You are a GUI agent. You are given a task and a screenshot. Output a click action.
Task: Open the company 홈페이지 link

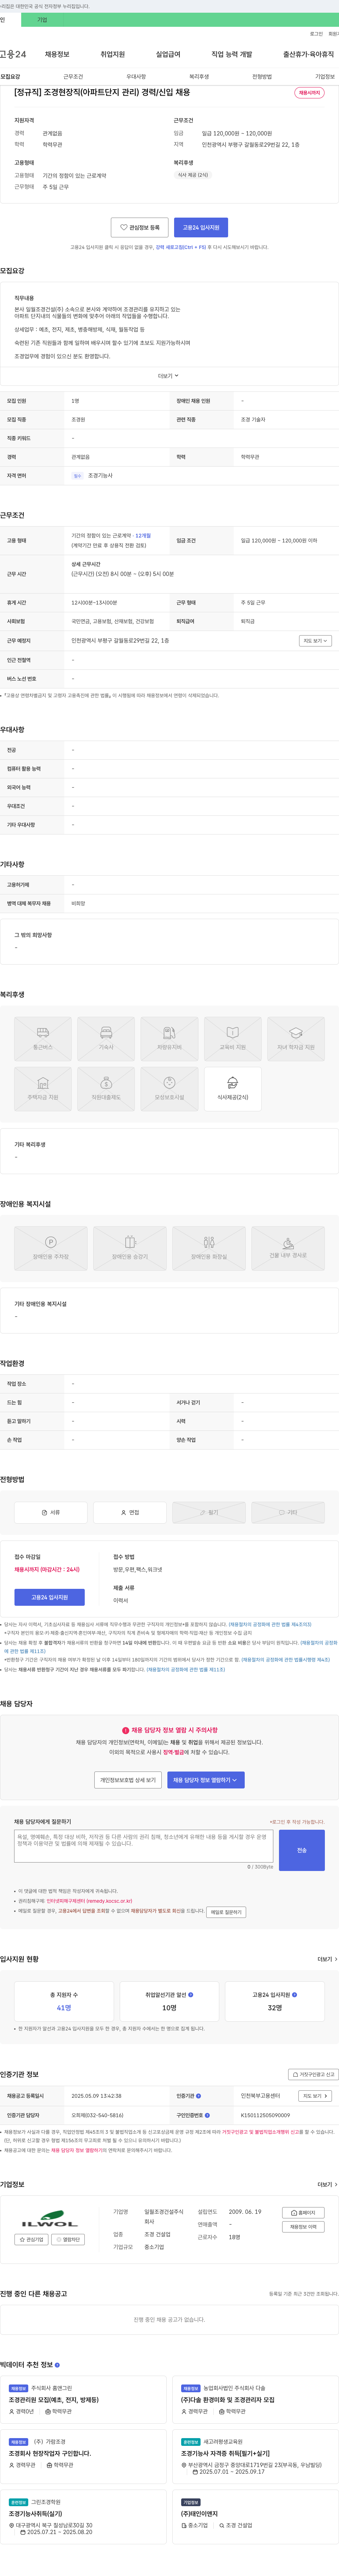(303, 2213)
